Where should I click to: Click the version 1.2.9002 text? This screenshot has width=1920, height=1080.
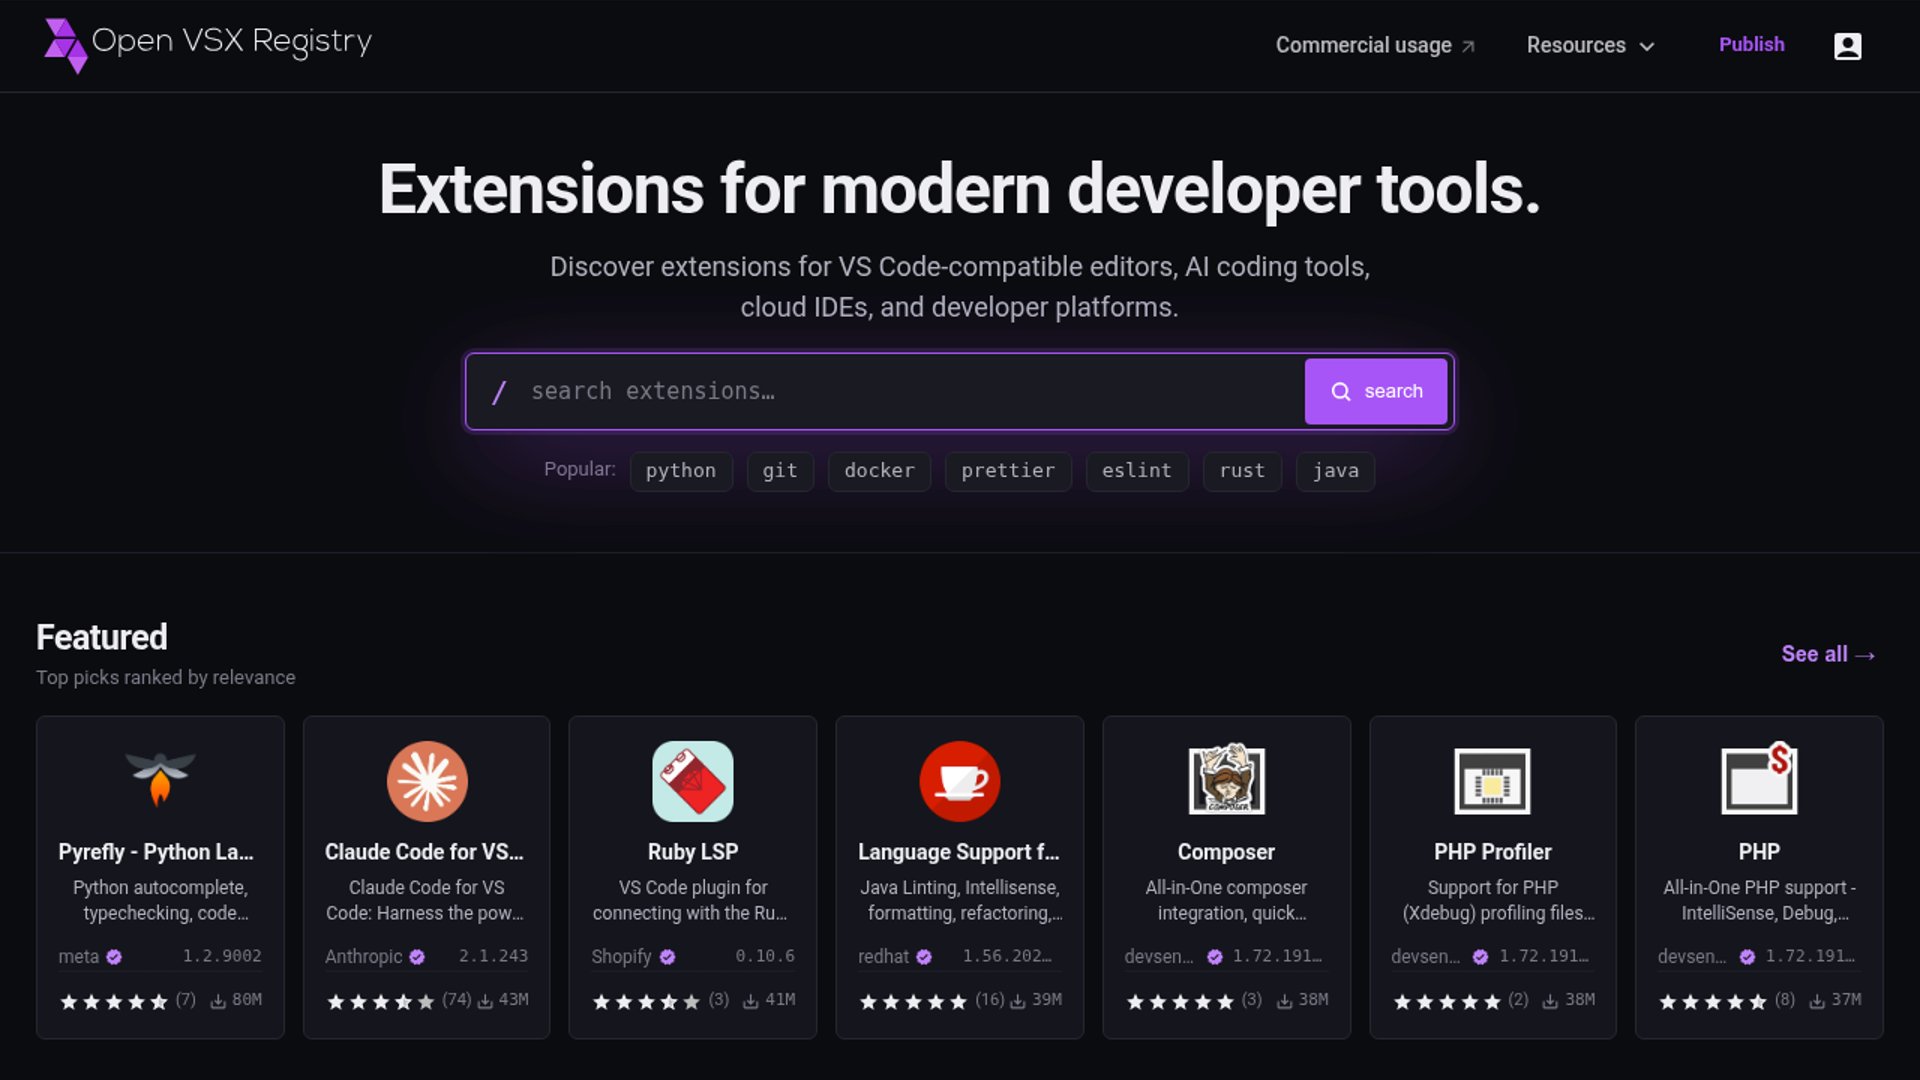(222, 956)
